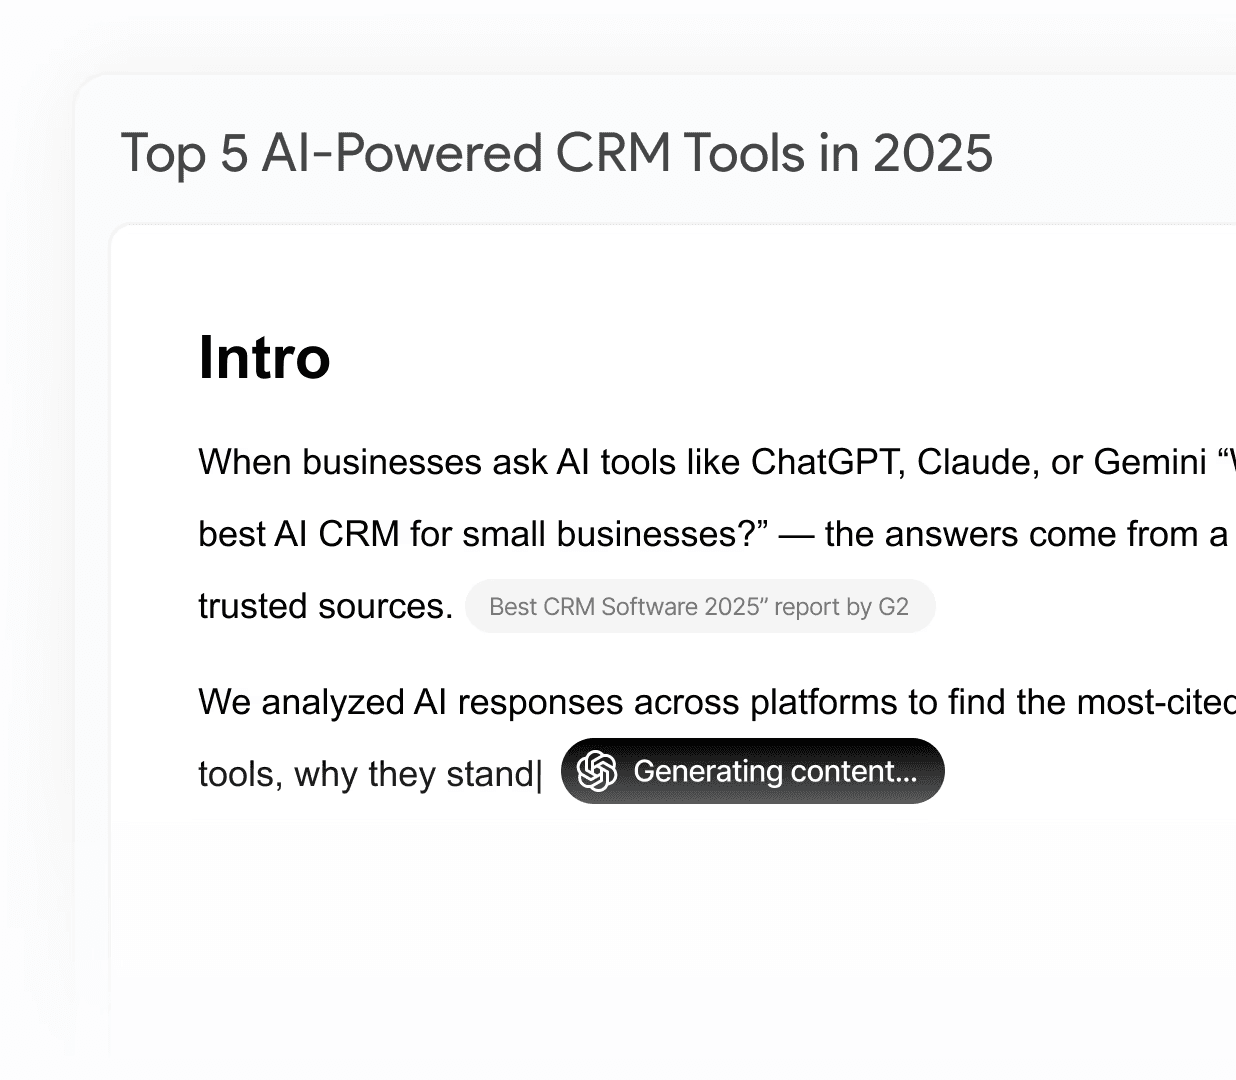This screenshot has width=1236, height=1080.
Task: Click the ChatGPT logo icon
Action: [x=597, y=771]
